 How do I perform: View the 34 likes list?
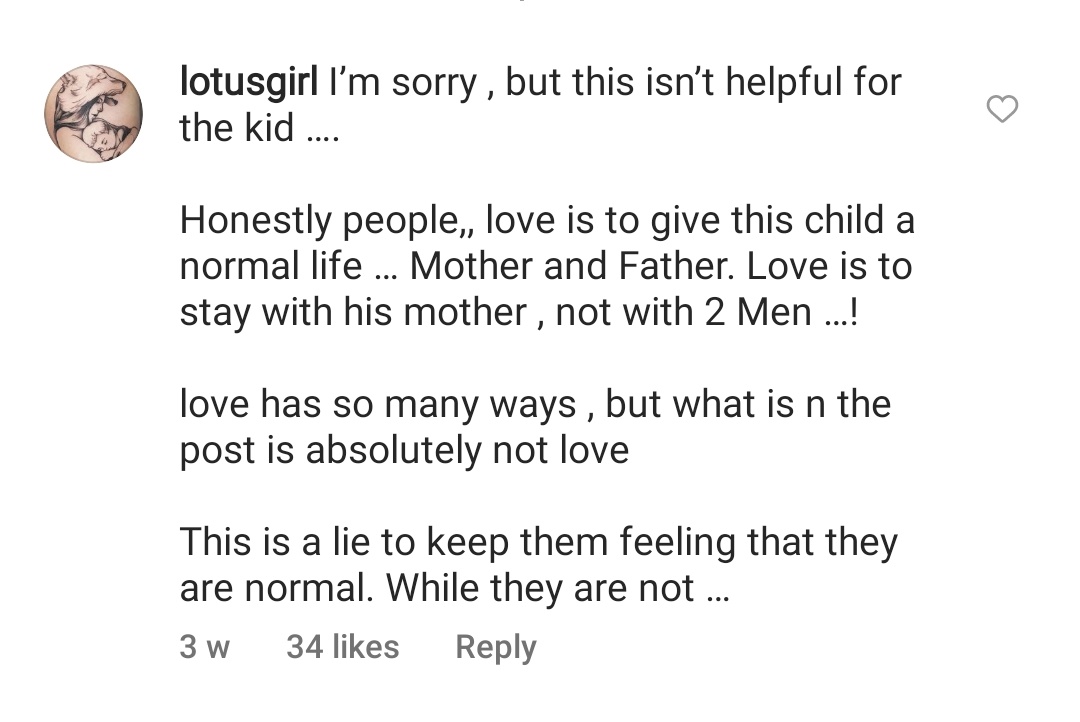click(342, 647)
